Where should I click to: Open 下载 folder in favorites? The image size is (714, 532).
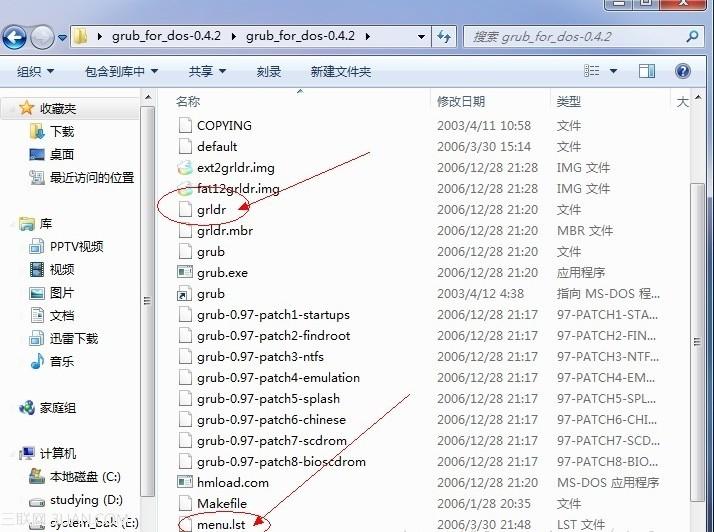pos(62,132)
